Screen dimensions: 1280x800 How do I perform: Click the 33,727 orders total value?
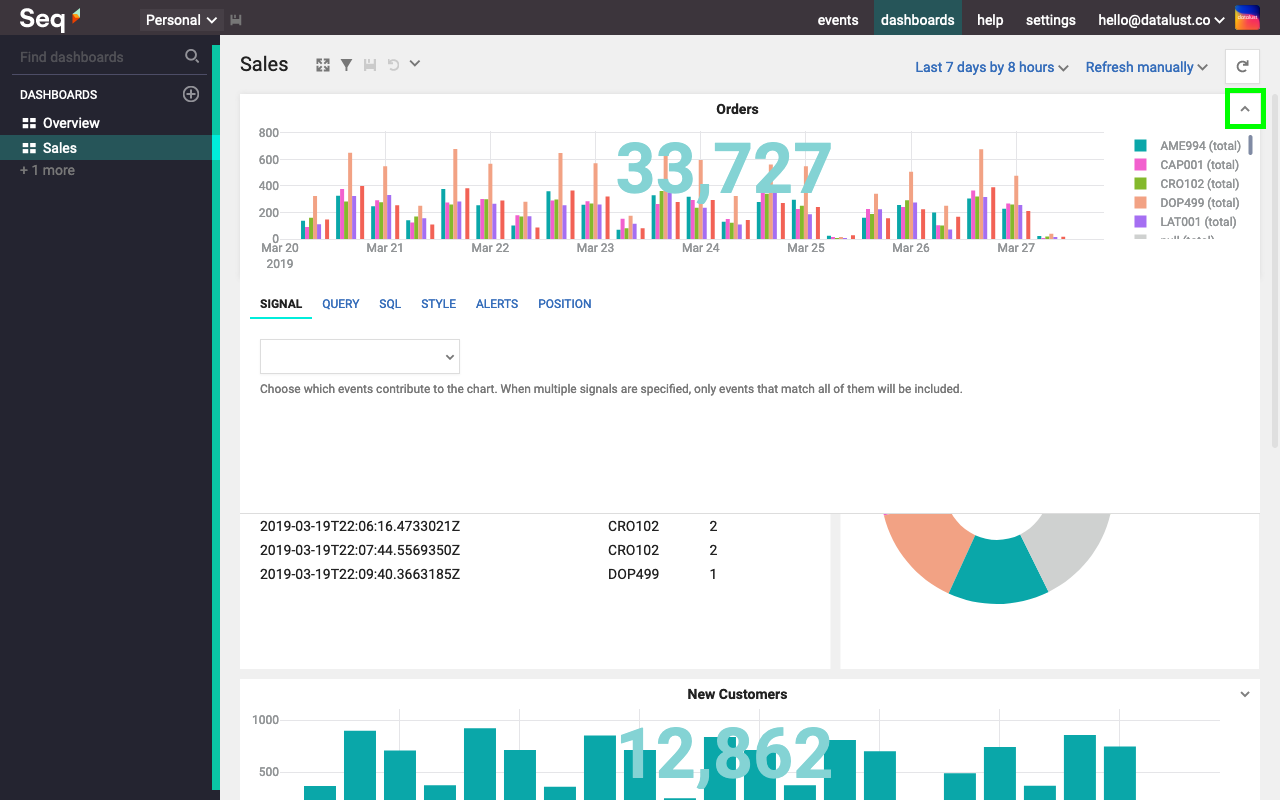click(x=724, y=168)
